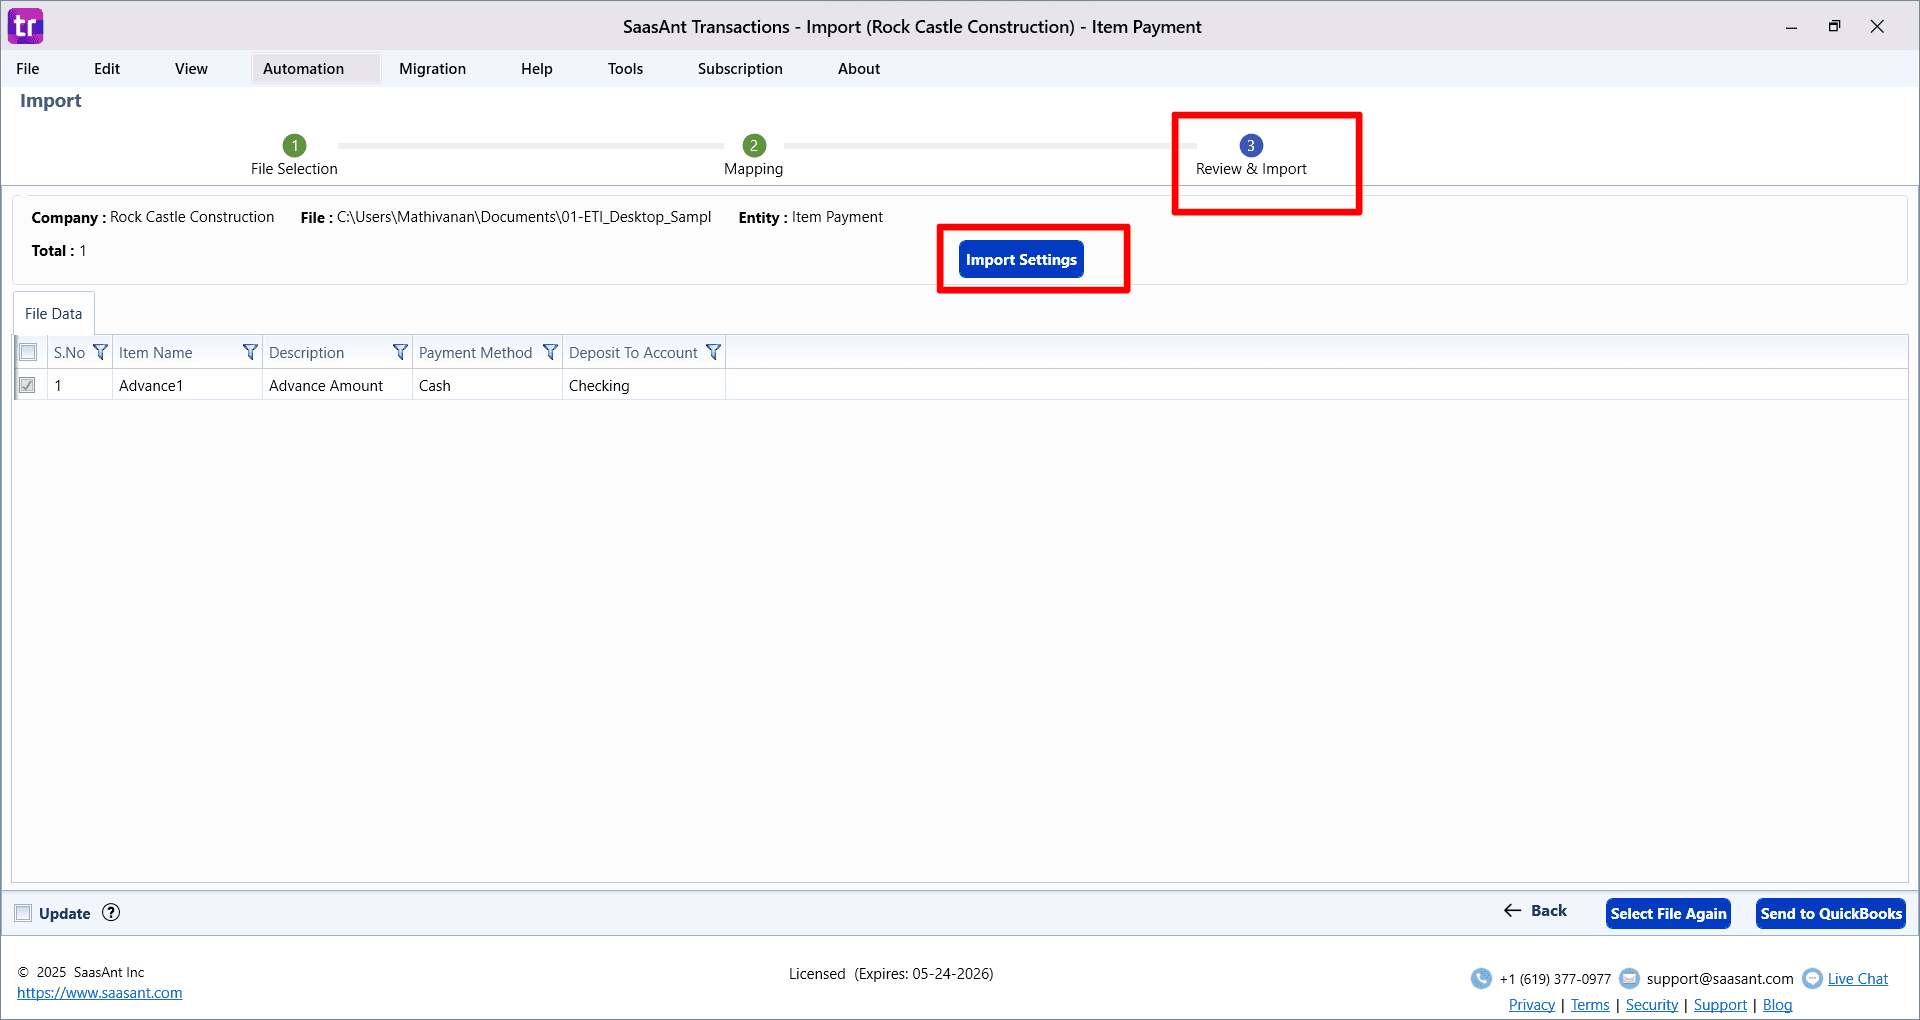Viewport: 1920px width, 1020px height.
Task: Uncheck the Advance1 row checkbox
Action: [x=27, y=385]
